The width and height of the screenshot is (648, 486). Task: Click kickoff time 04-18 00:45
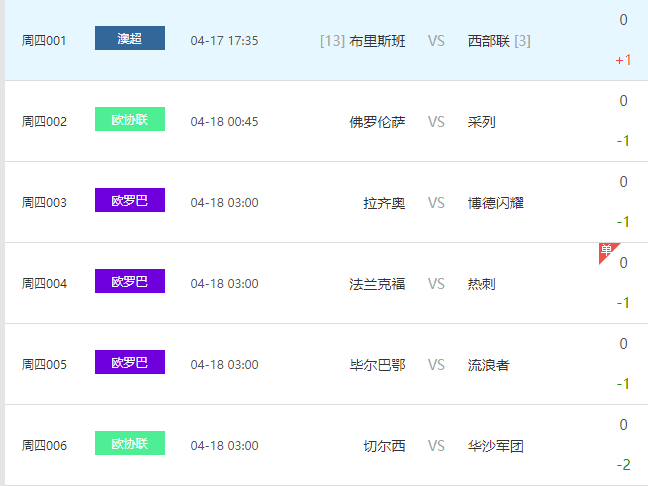click(x=224, y=122)
